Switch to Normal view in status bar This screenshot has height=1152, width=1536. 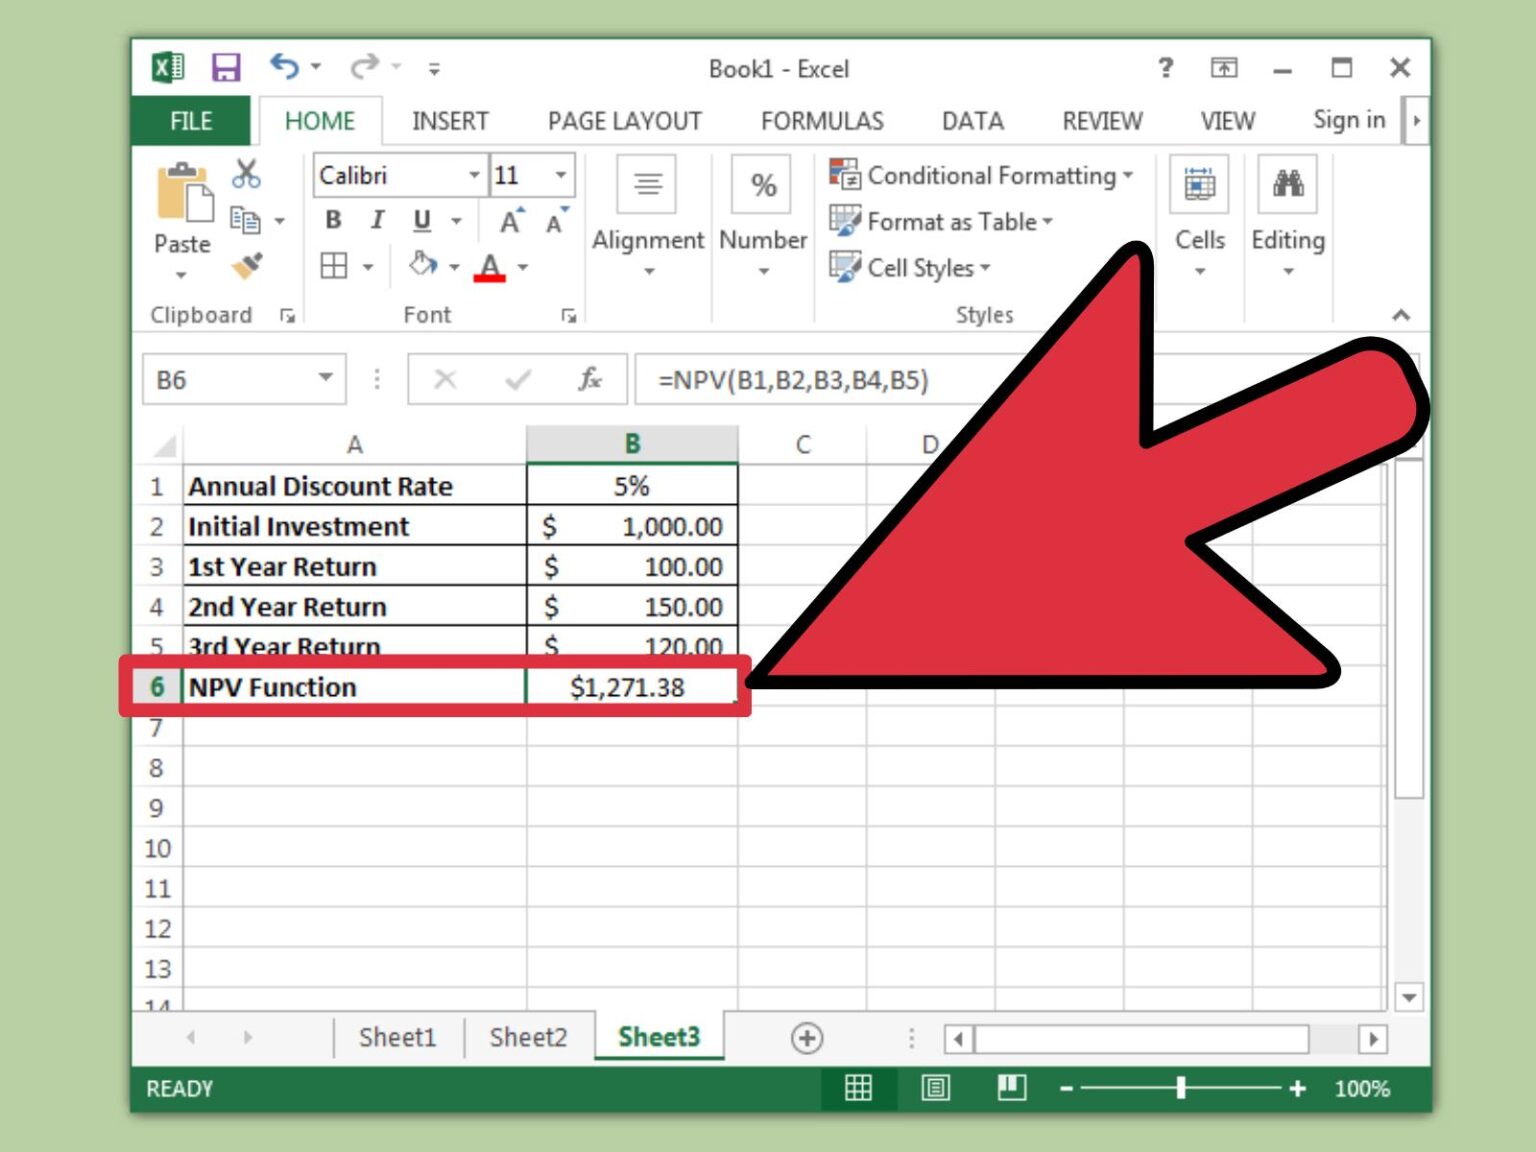pos(860,1088)
